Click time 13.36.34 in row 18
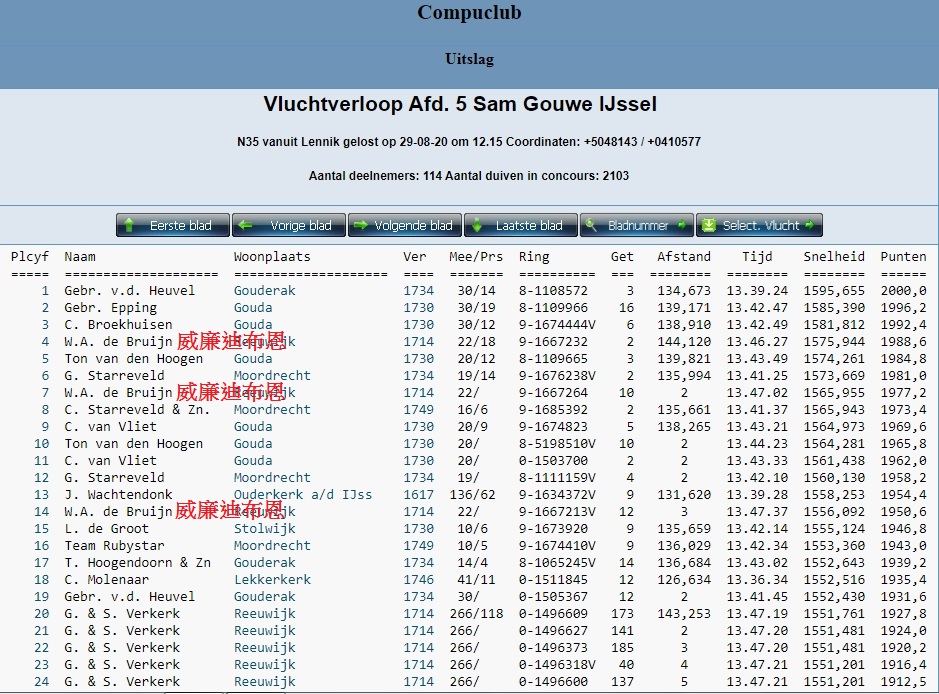The width and height of the screenshot is (939, 694). (757, 580)
